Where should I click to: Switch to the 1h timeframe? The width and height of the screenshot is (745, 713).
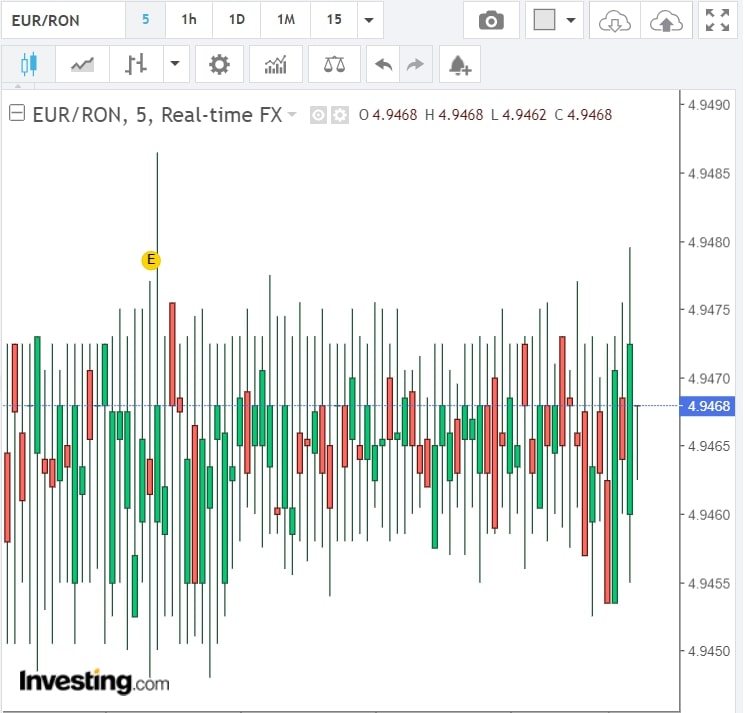[188, 20]
